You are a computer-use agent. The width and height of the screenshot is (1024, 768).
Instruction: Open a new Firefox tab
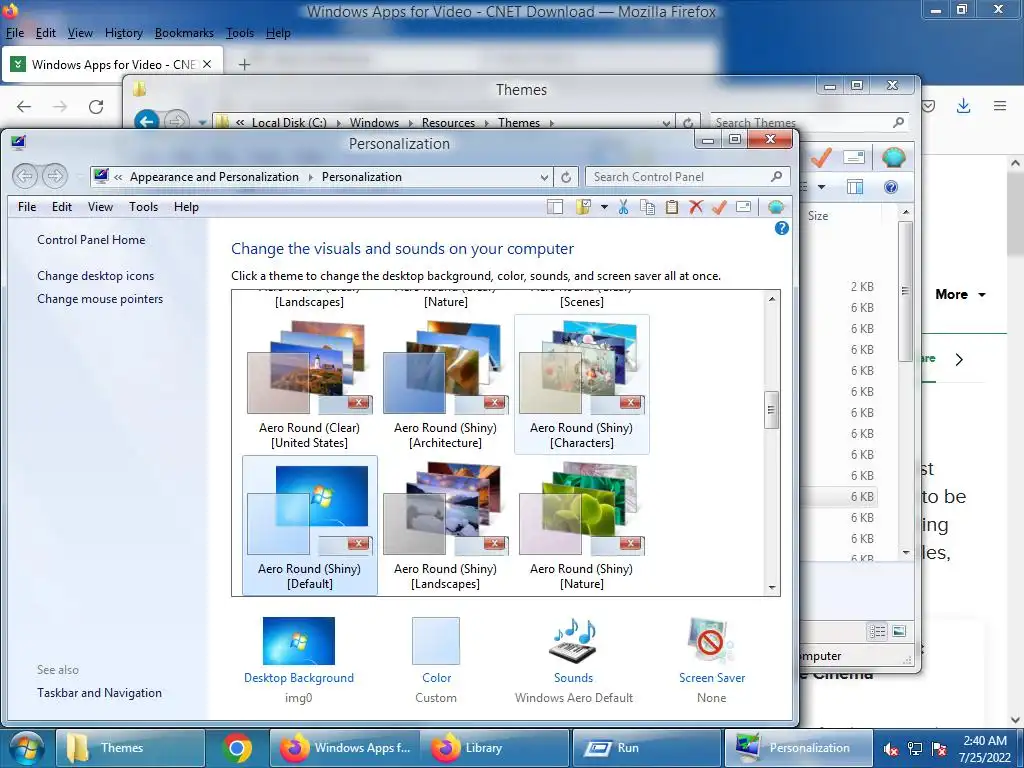244,64
